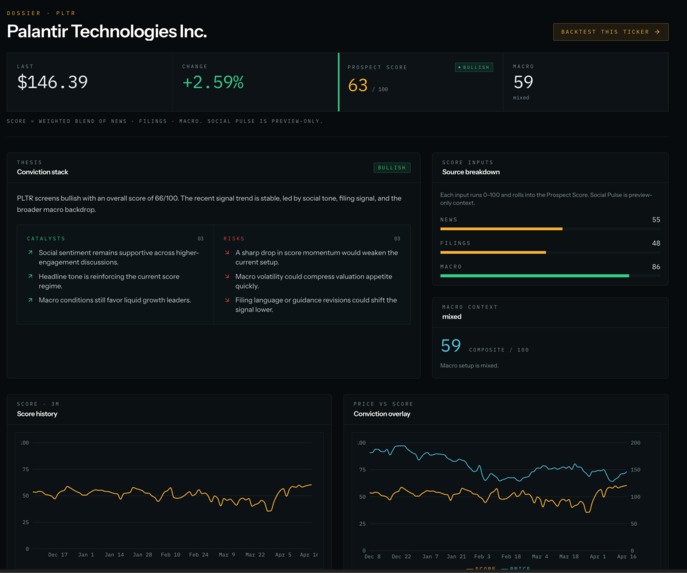Screen dimensions: 687x573
Task: Click 'Apr 16' date label in Conviction overlay
Action: click(627, 556)
